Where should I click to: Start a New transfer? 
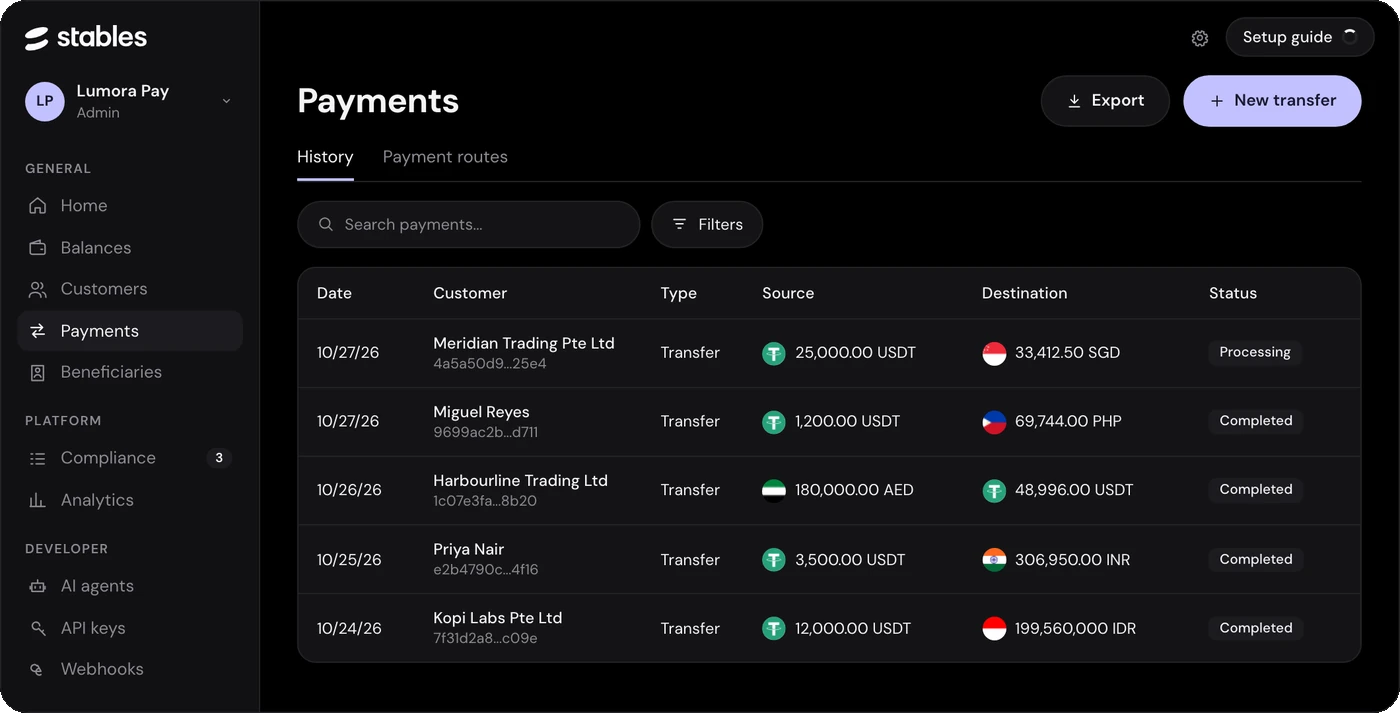click(1272, 101)
